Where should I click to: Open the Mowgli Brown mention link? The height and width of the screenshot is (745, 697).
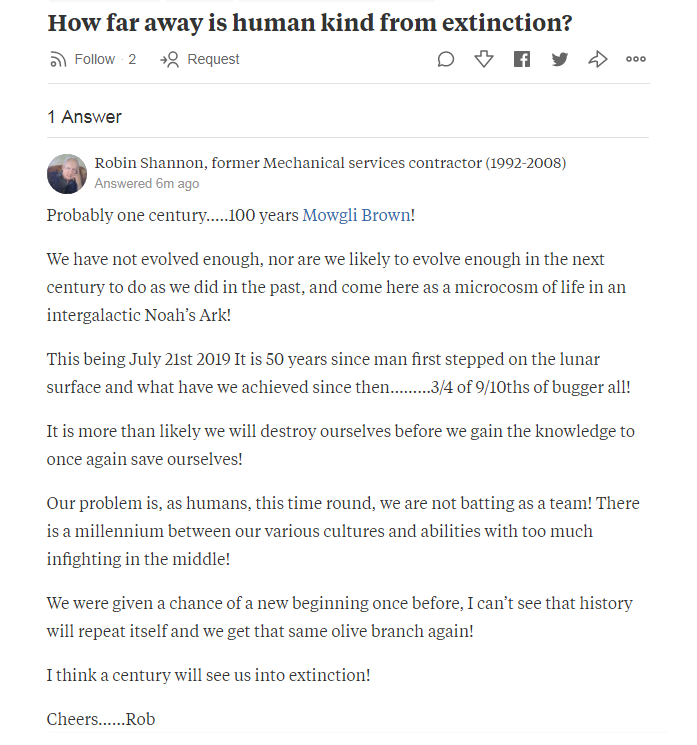click(355, 215)
